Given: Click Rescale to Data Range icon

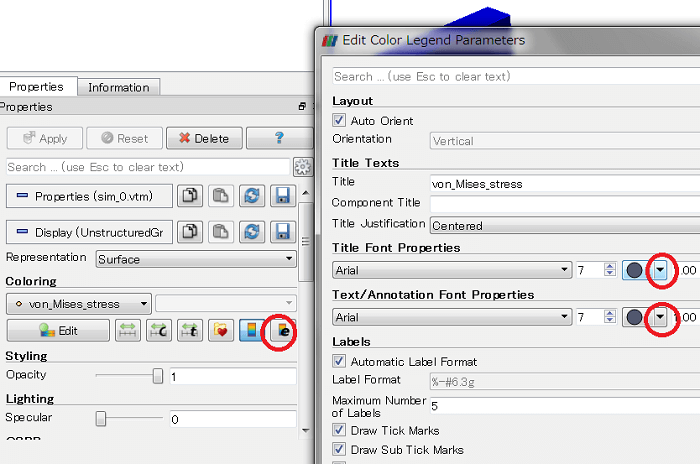Looking at the screenshot, I should coord(127,331).
